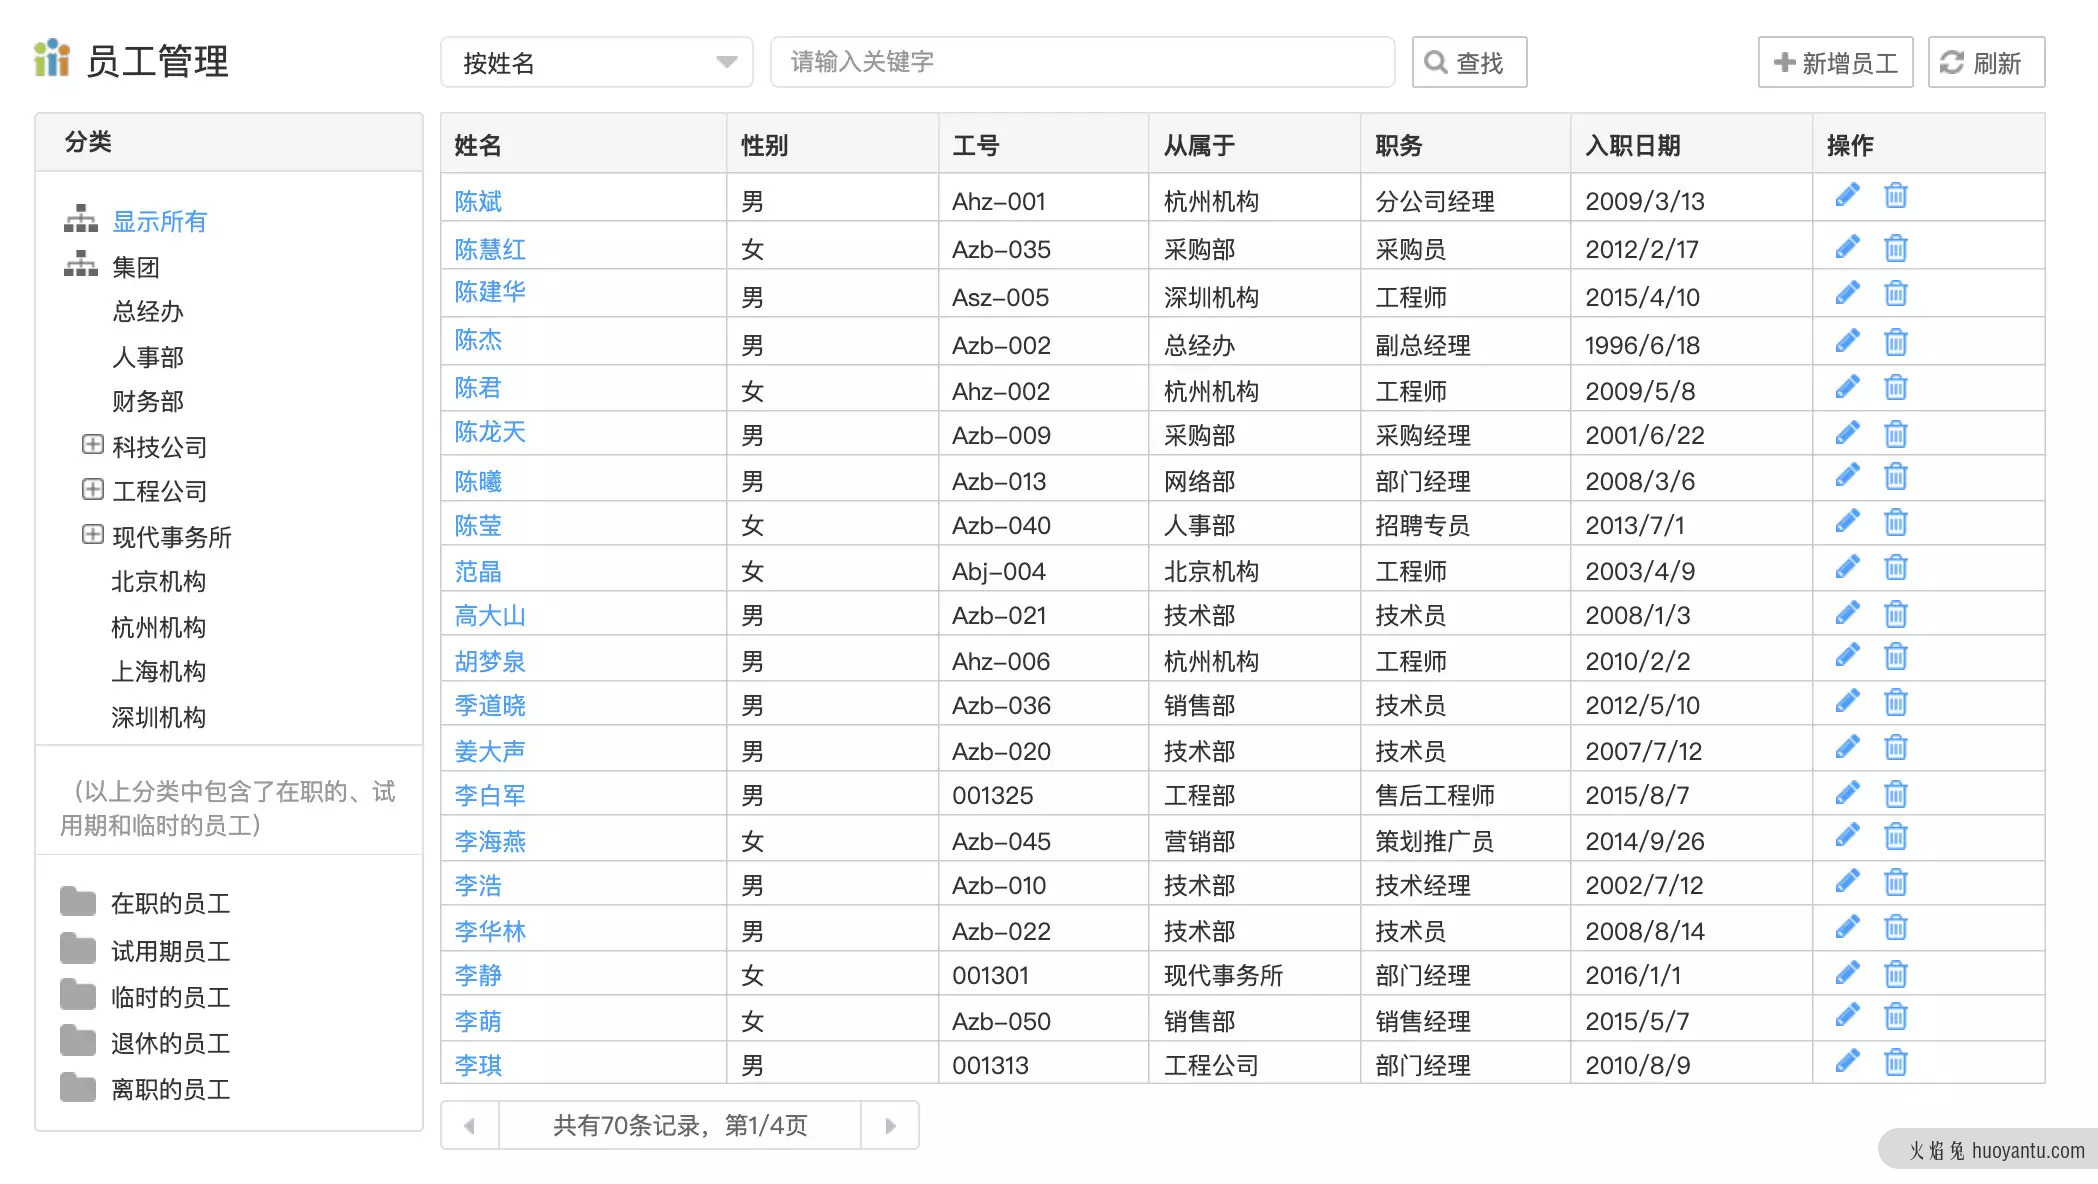2098x1184 pixels.
Task: Click the 显示所有 link in categories
Action: pos(160,221)
